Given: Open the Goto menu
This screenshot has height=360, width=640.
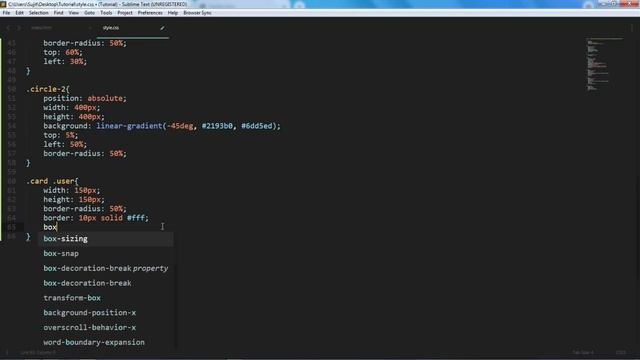Looking at the screenshot, I should pos(89,13).
